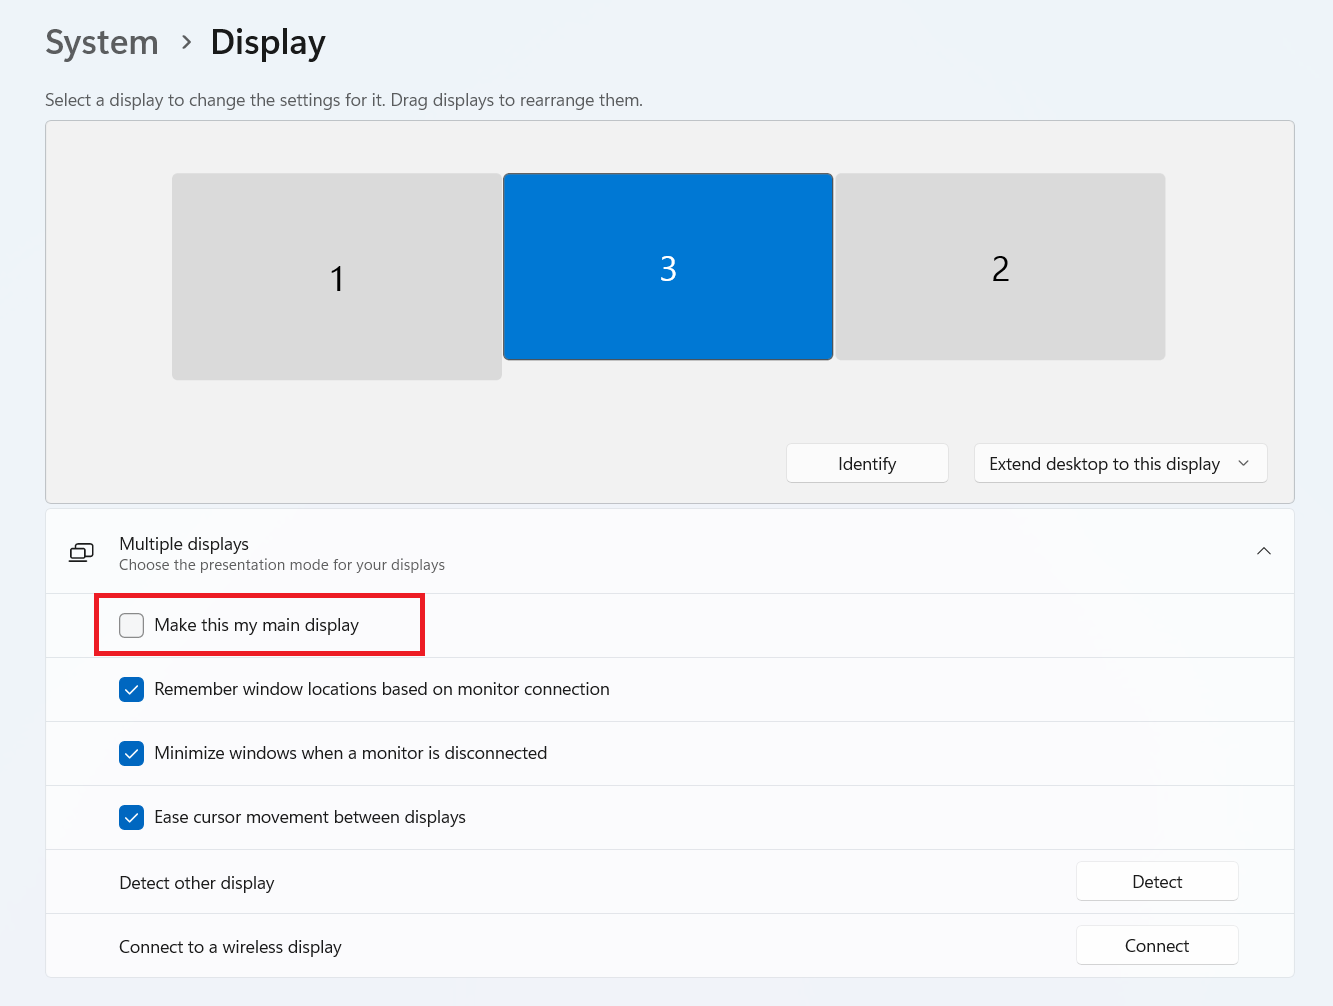Click the Detect other display label

(x=197, y=883)
